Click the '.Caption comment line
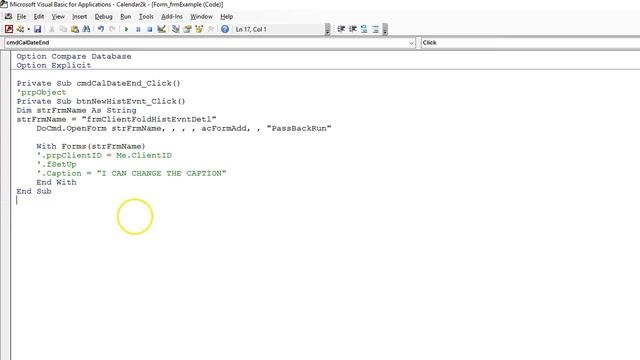 131,173
